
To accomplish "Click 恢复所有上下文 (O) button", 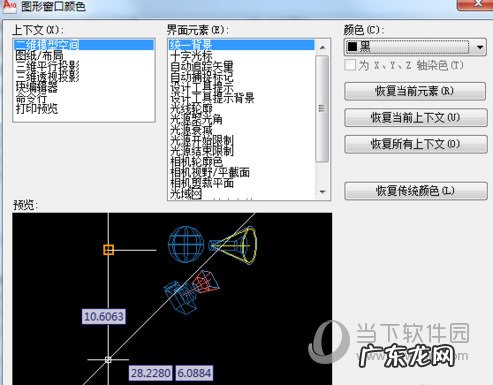I will click(416, 144).
